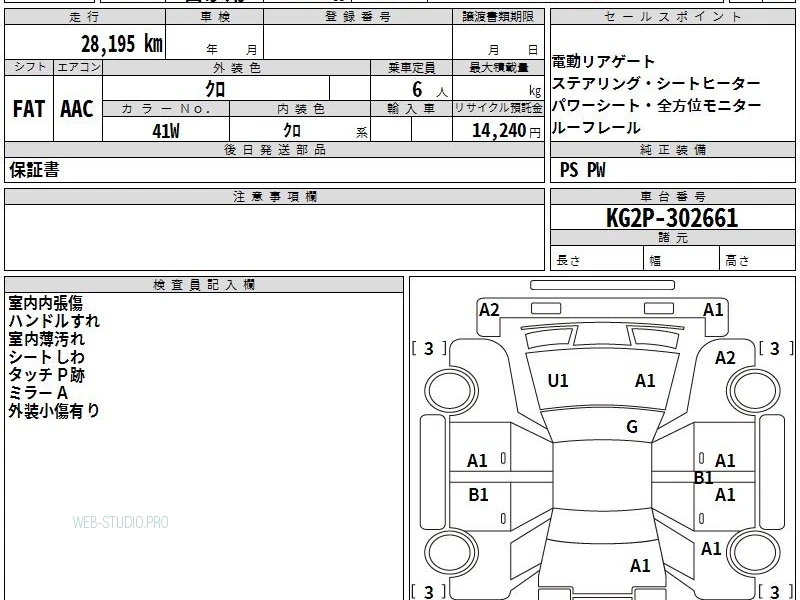Select interior color value クロ under 内装色
The width and height of the screenshot is (800, 600).
point(292,131)
